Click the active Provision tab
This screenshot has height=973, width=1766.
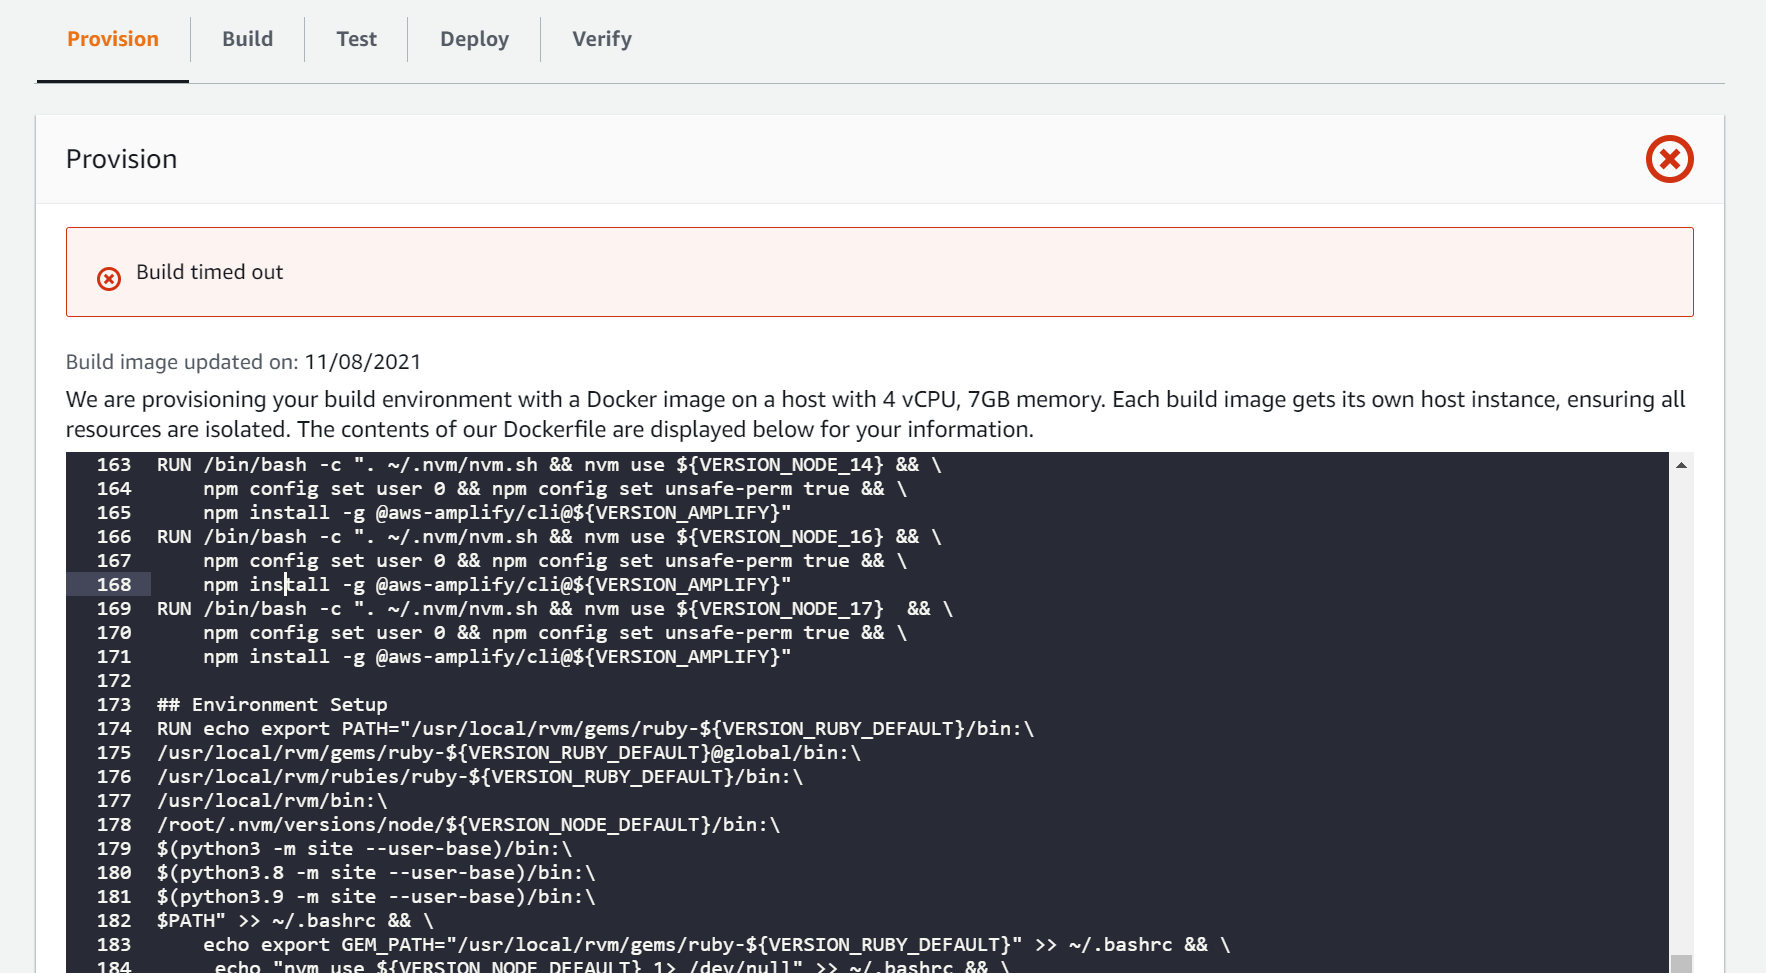(112, 39)
